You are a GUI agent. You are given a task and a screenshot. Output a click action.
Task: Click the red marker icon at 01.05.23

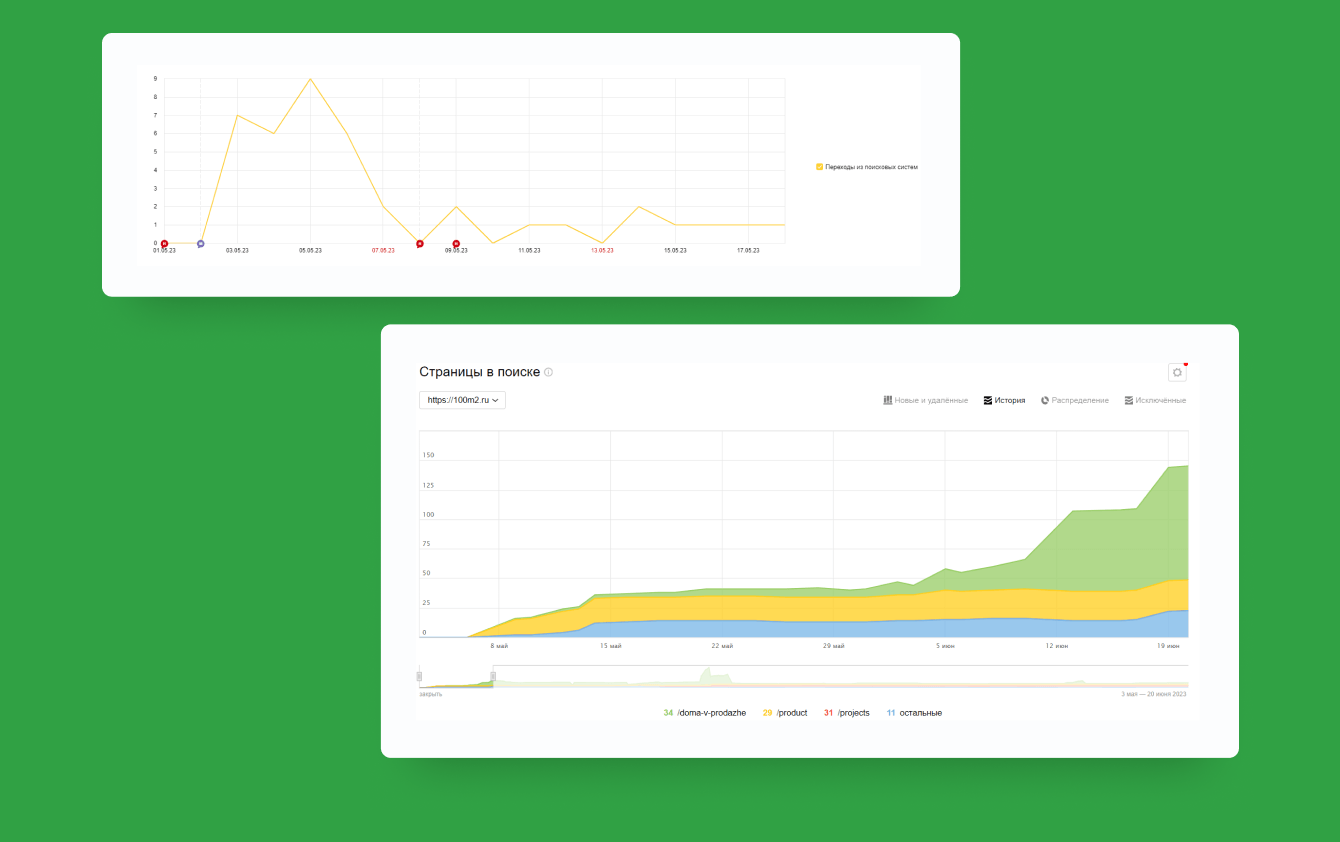[164, 243]
